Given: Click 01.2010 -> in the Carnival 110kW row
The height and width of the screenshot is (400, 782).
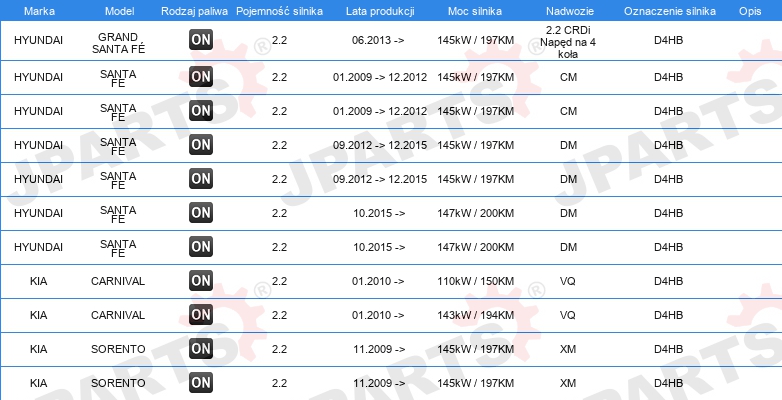Looking at the screenshot, I should 378,281.
